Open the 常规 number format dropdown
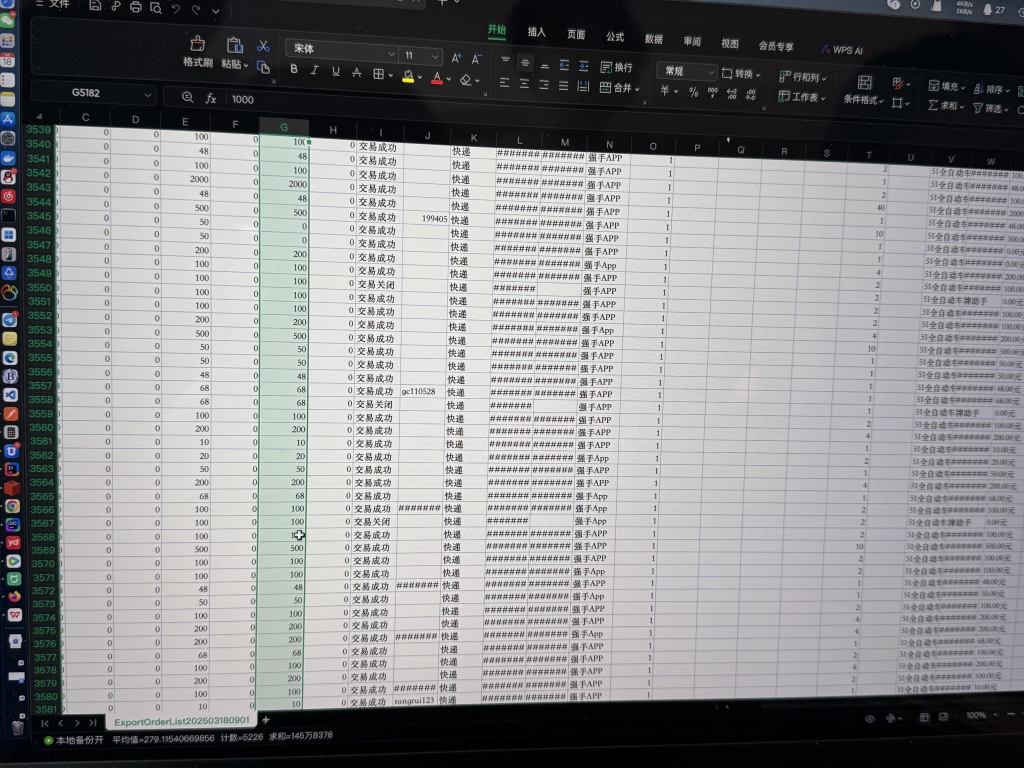 712,73
